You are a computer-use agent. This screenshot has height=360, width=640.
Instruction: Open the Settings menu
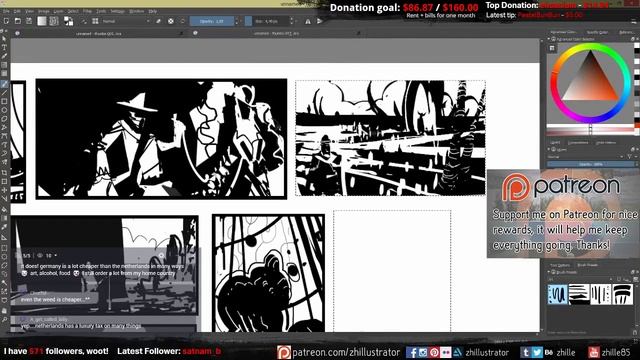coord(118,11)
